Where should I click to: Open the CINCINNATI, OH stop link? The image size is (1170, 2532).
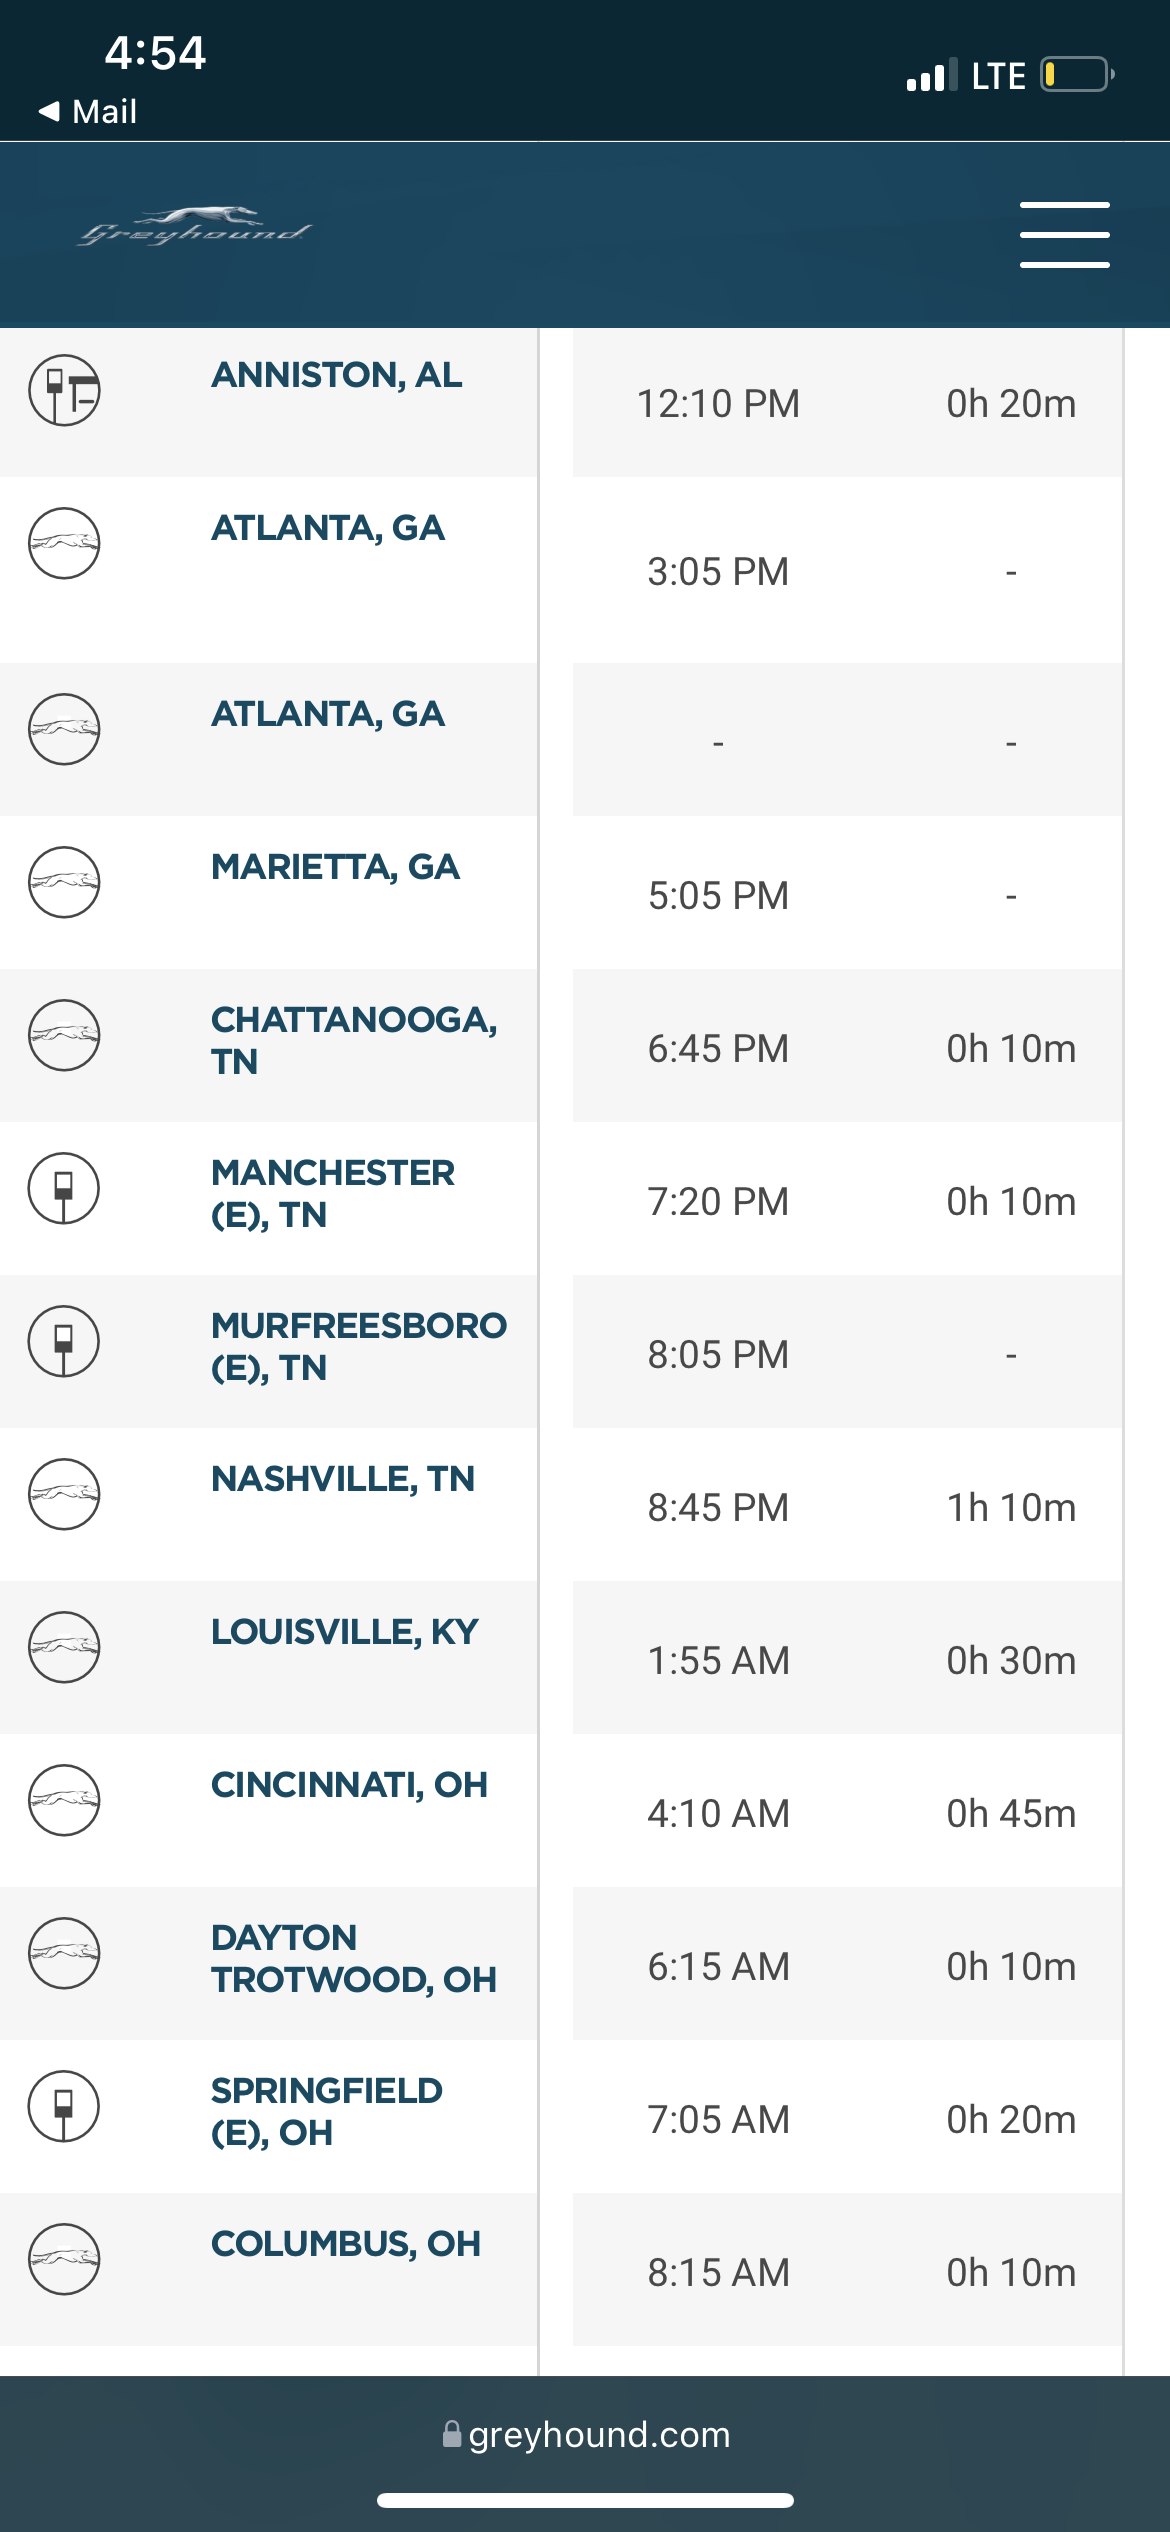point(349,1785)
